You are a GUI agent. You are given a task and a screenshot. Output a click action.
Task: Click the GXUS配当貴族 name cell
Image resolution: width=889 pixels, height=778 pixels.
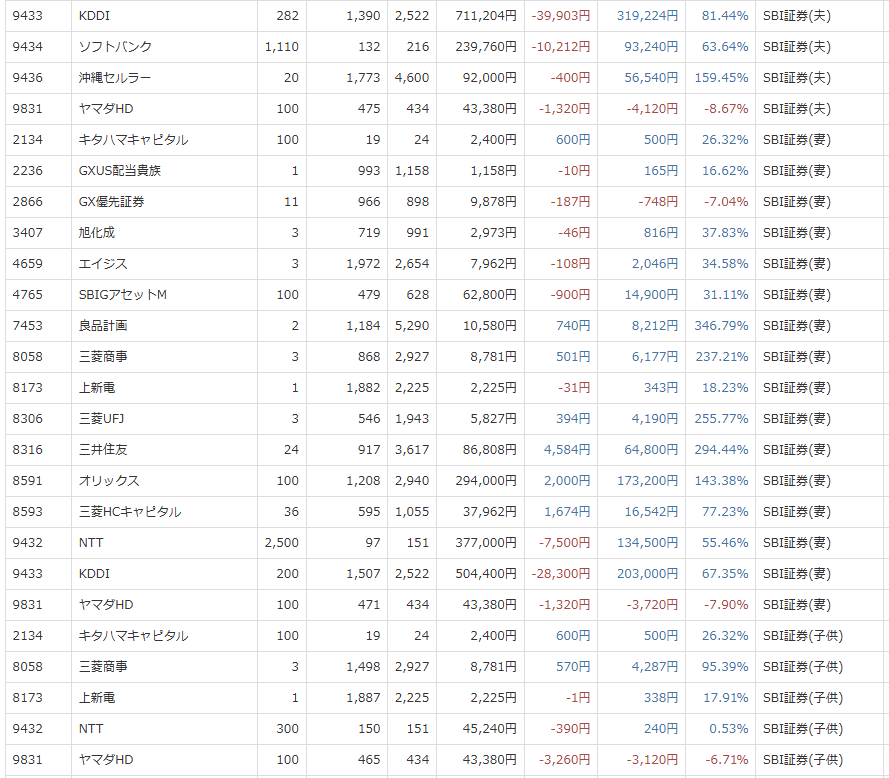pos(120,171)
